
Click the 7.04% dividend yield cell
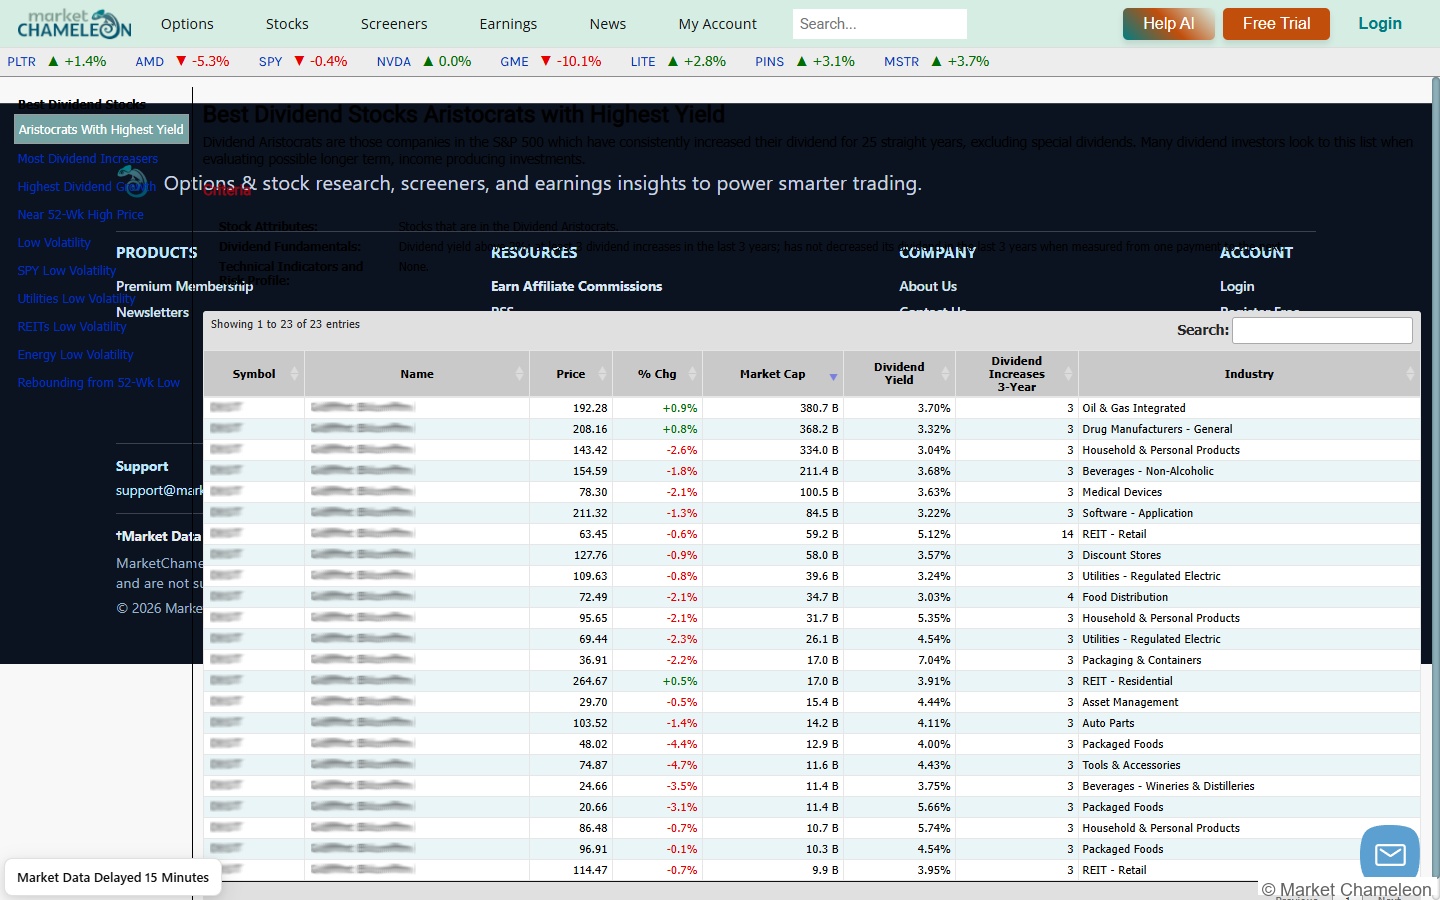(x=899, y=660)
